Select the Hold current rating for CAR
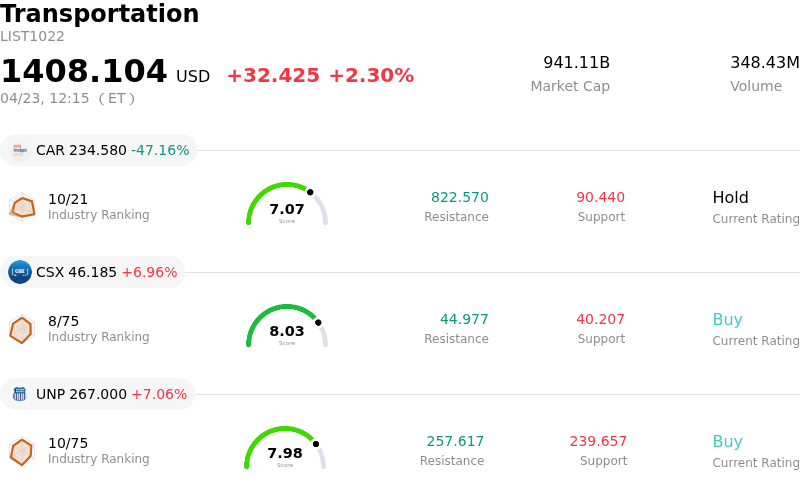The width and height of the screenshot is (800, 488). [730, 198]
